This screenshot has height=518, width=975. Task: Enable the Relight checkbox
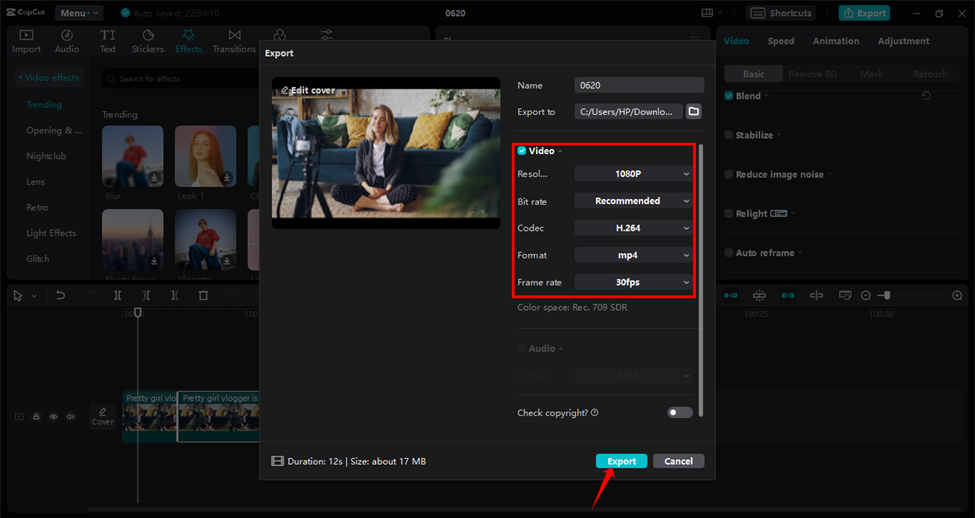tap(729, 213)
